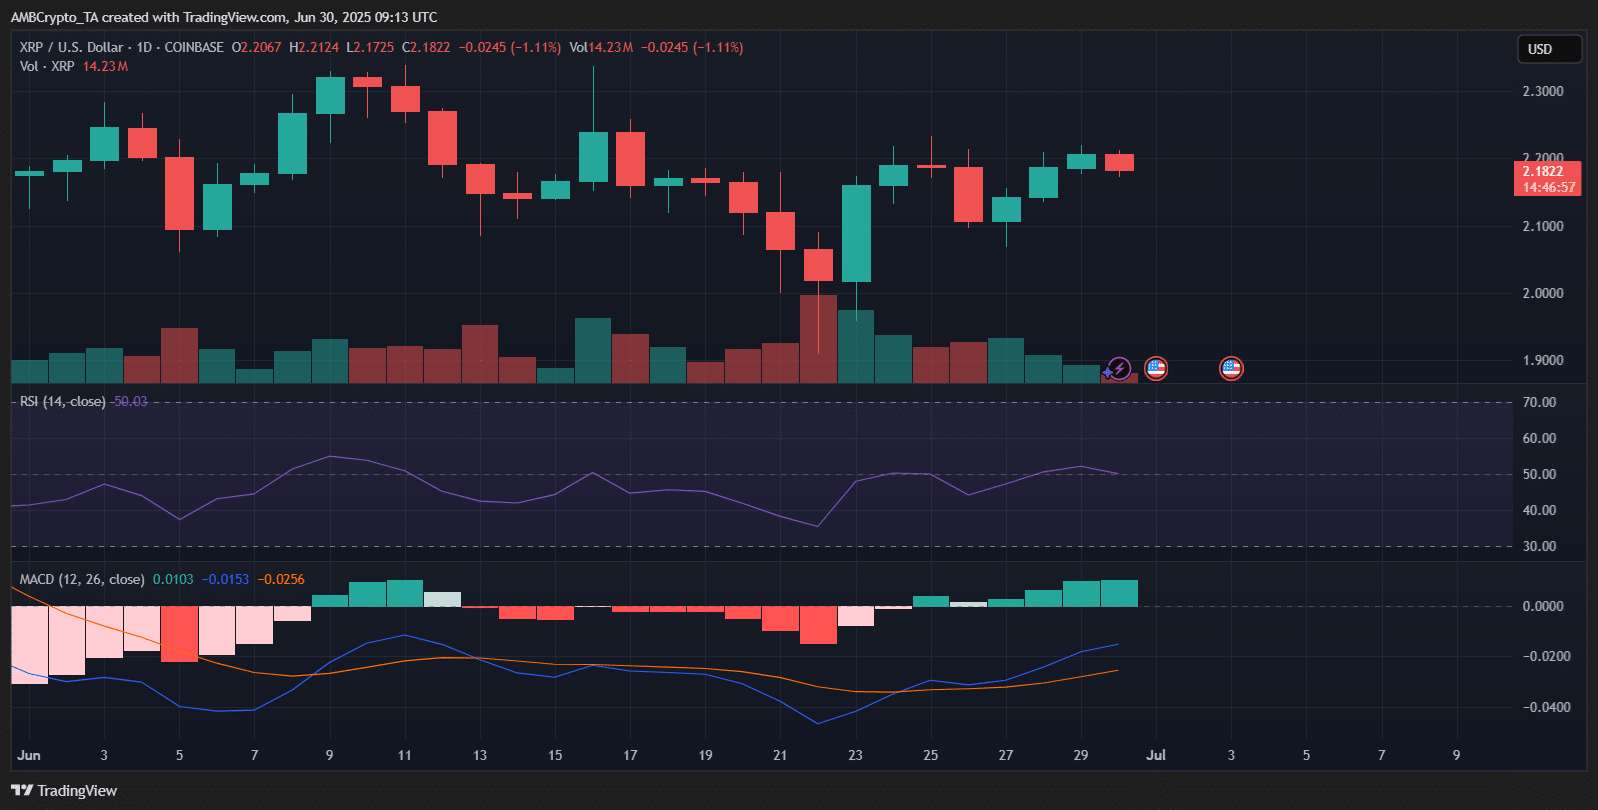Click the low value L2.1725
This screenshot has width=1598, height=810.
click(370, 47)
